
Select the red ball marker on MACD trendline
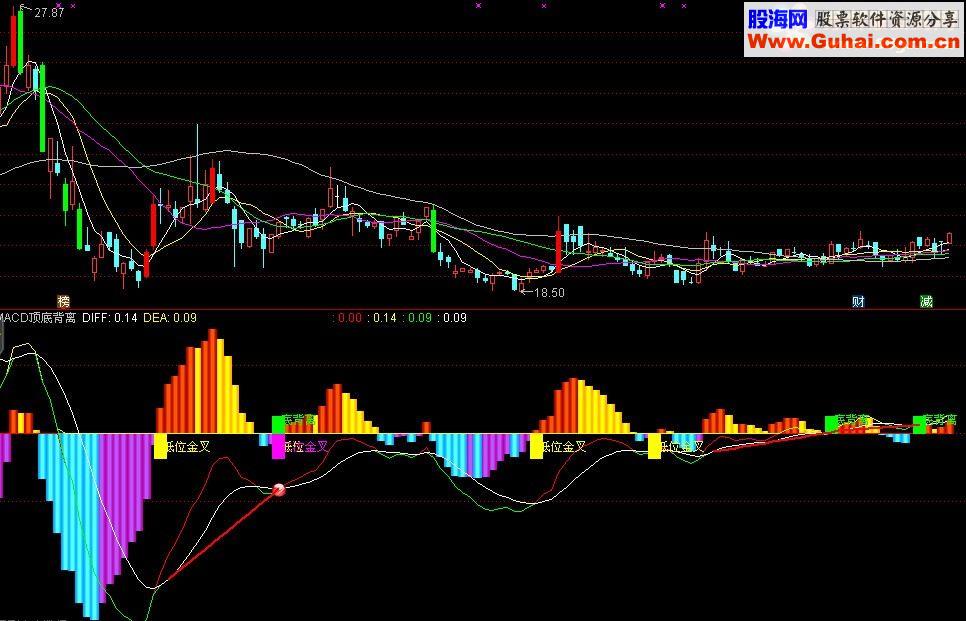[279, 489]
